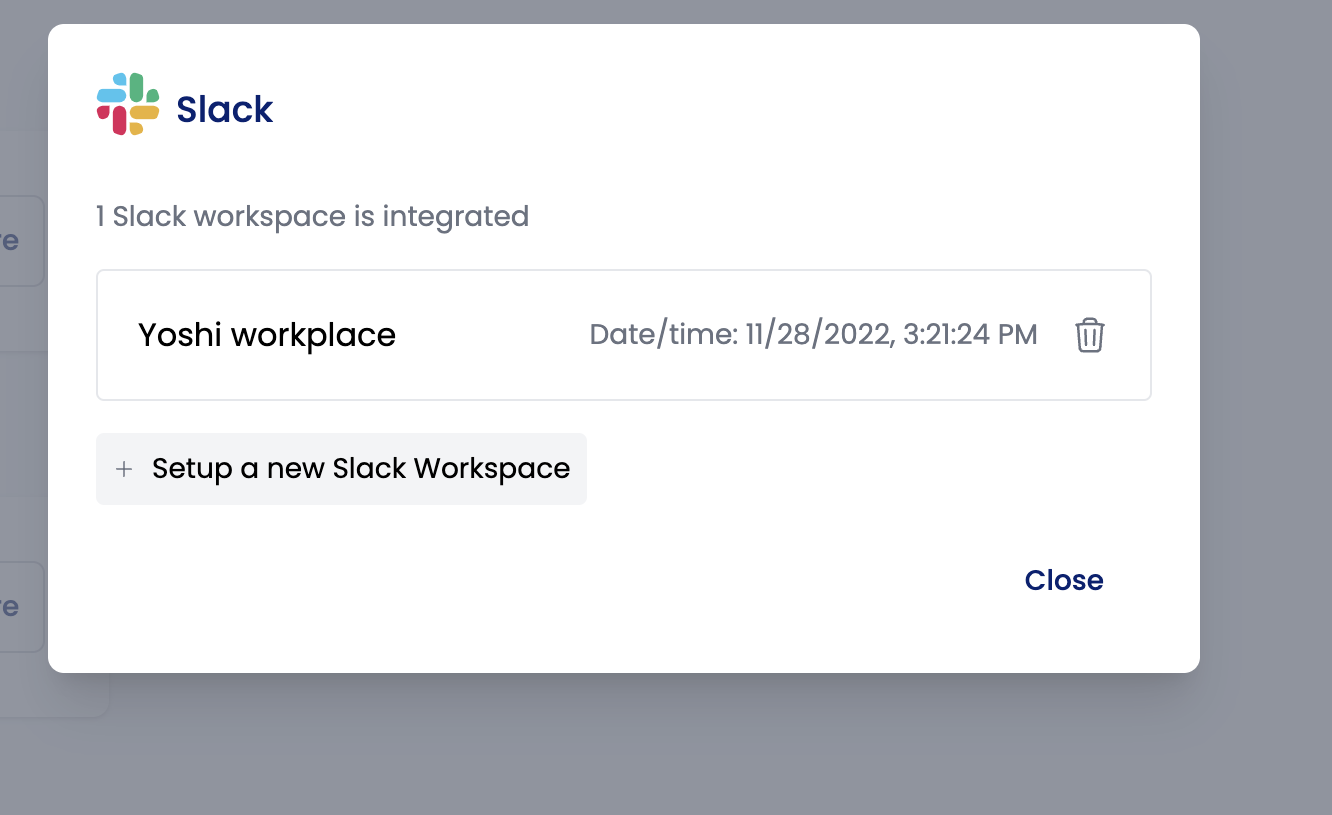Click the upper partially hidden button behind the dialog
The height and width of the screenshot is (815, 1332).
click(22, 241)
